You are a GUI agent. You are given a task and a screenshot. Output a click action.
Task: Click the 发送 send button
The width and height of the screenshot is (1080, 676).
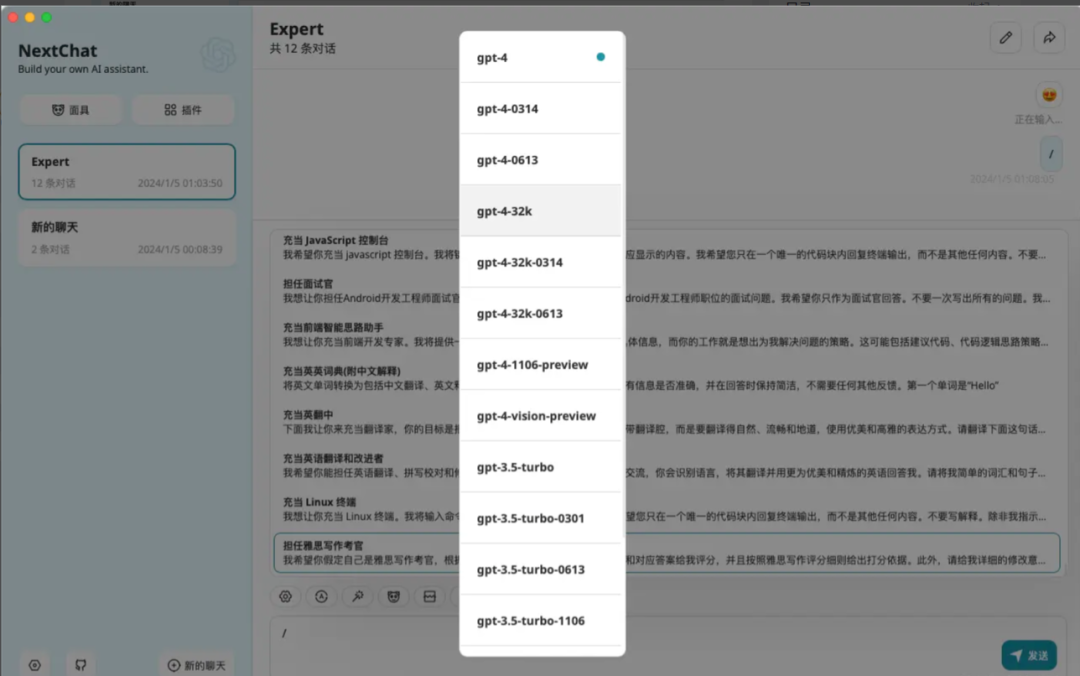pyautogui.click(x=1029, y=655)
